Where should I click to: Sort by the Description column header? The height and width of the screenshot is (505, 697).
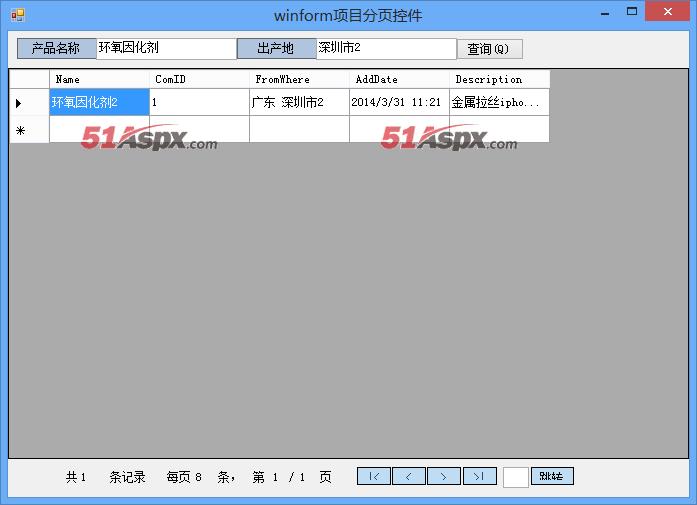[x=500, y=80]
